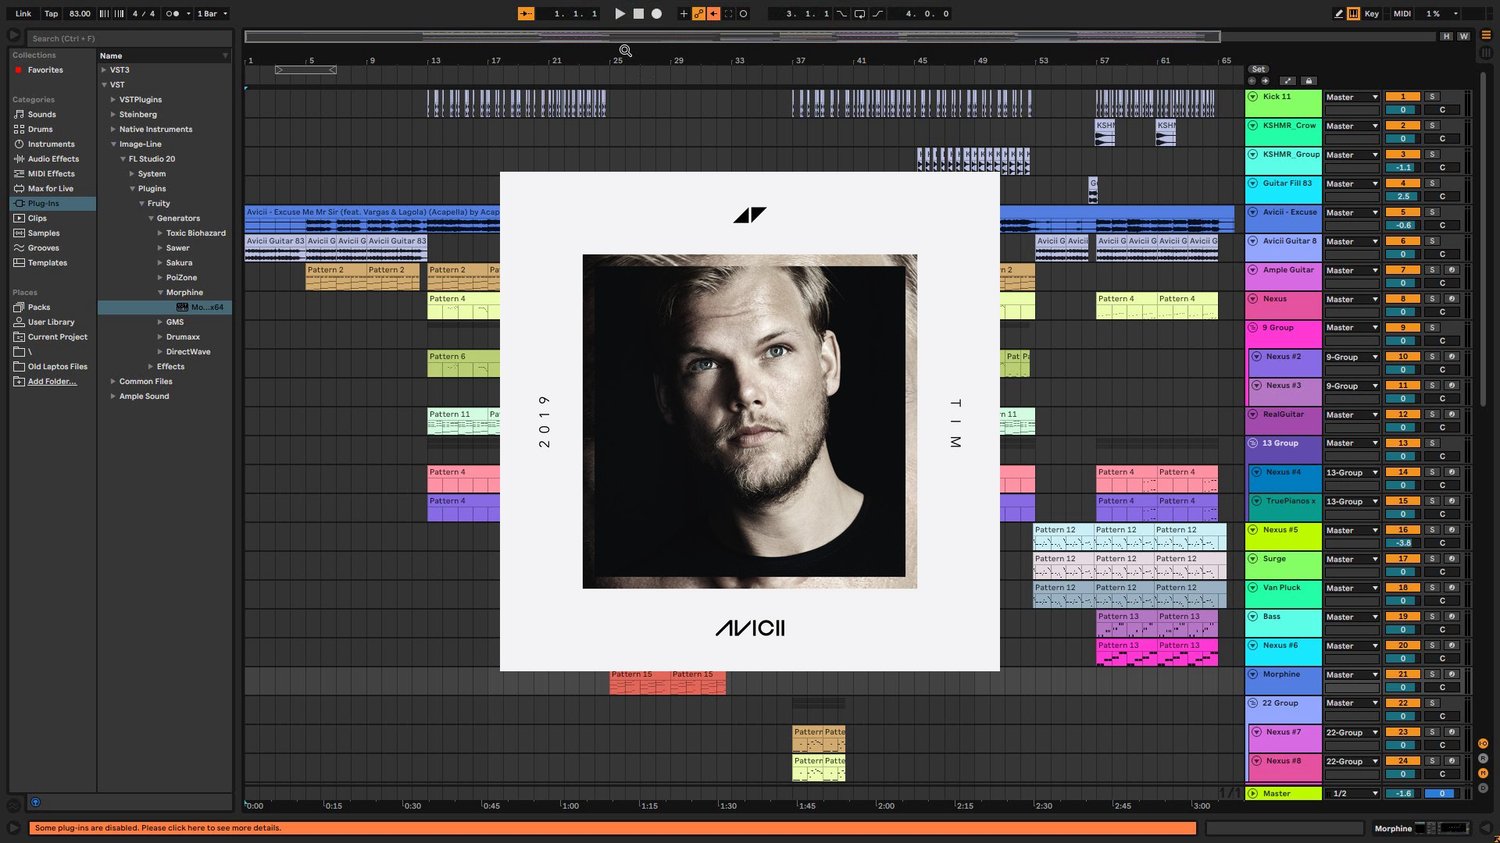Open the 1 Bar quantization dropdown
The image size is (1500, 843).
(212, 14)
